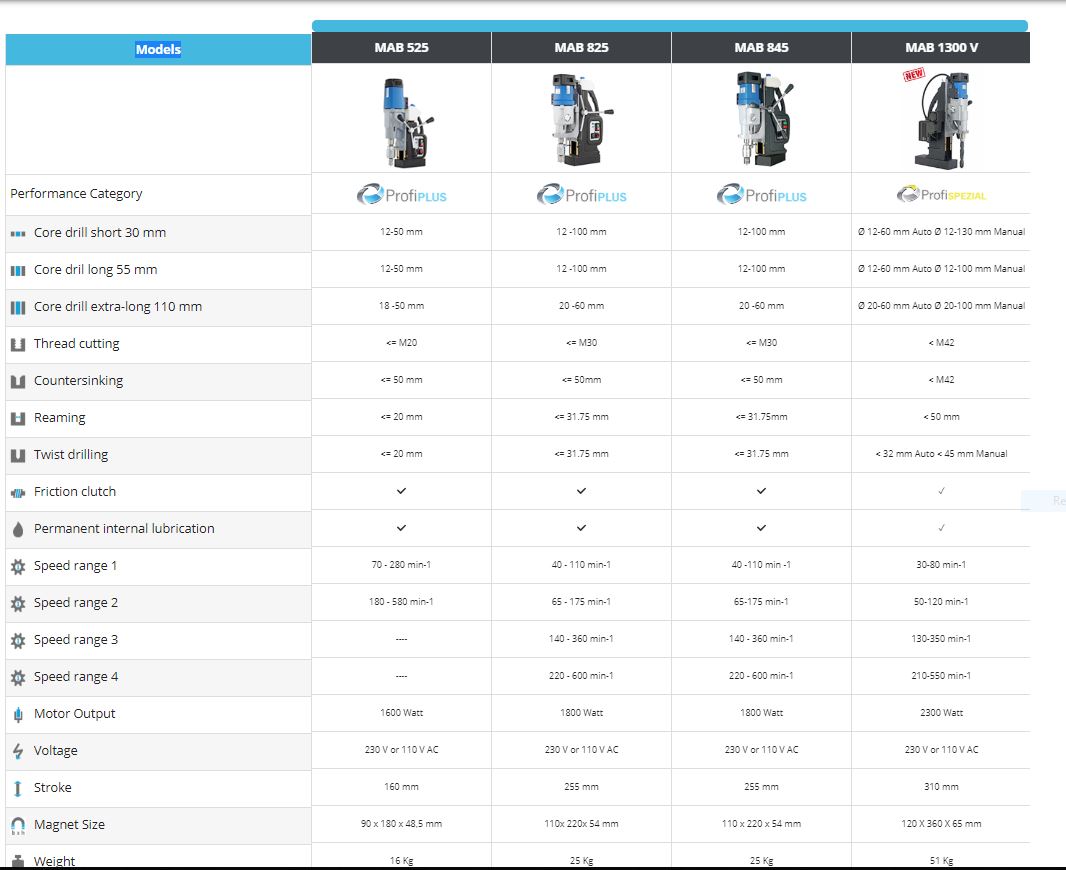Click the Core drill short 30 mm icon
Viewport: 1066px width, 870px height.
(18, 234)
